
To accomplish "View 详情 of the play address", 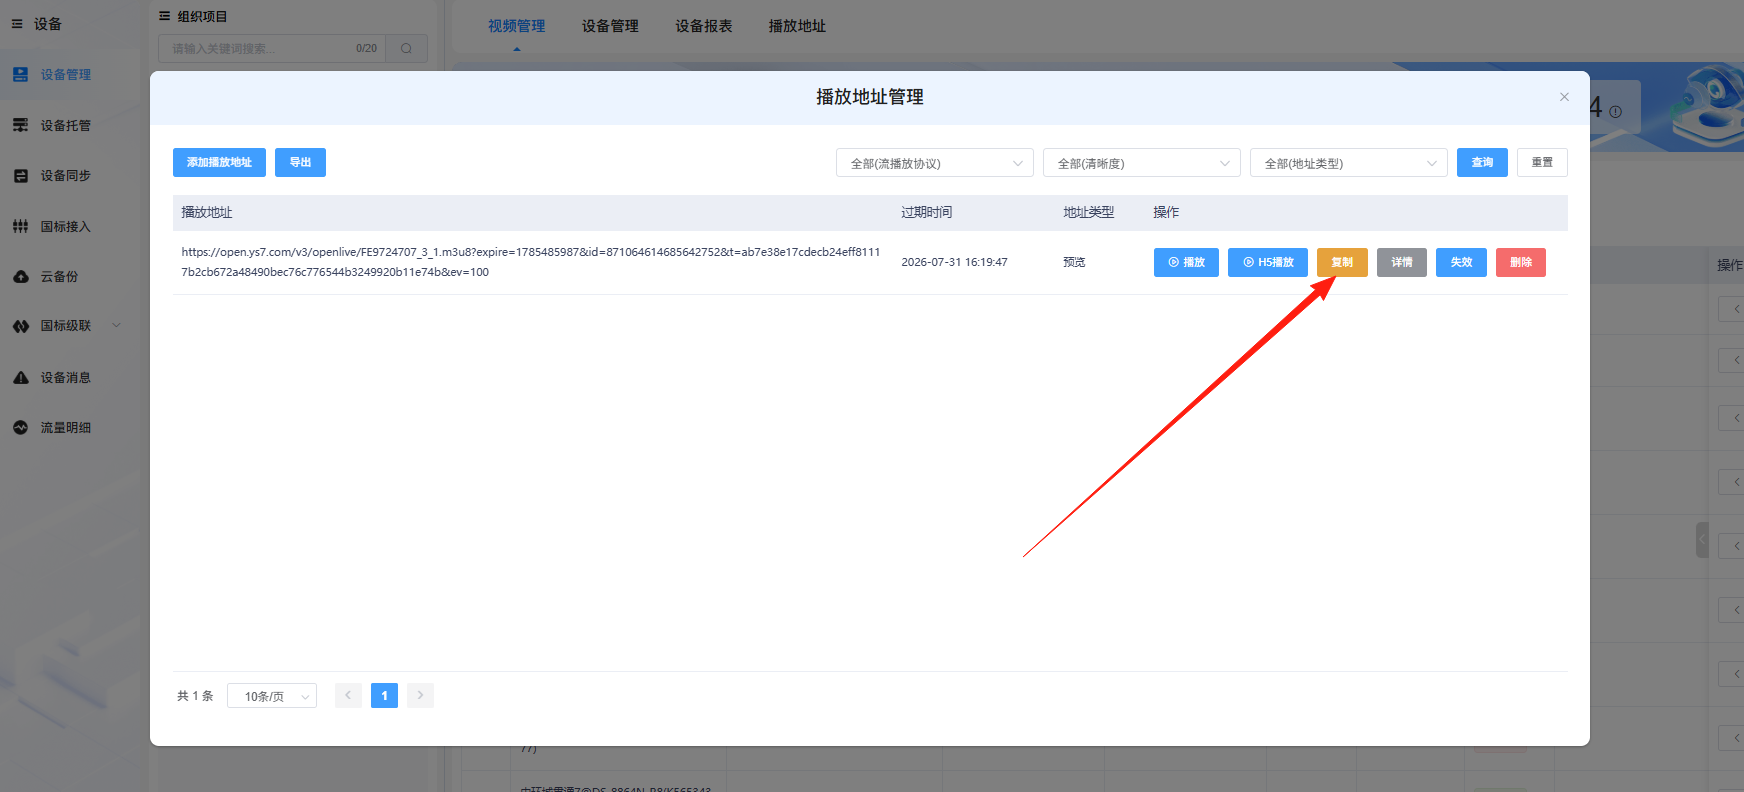I will click(1402, 263).
